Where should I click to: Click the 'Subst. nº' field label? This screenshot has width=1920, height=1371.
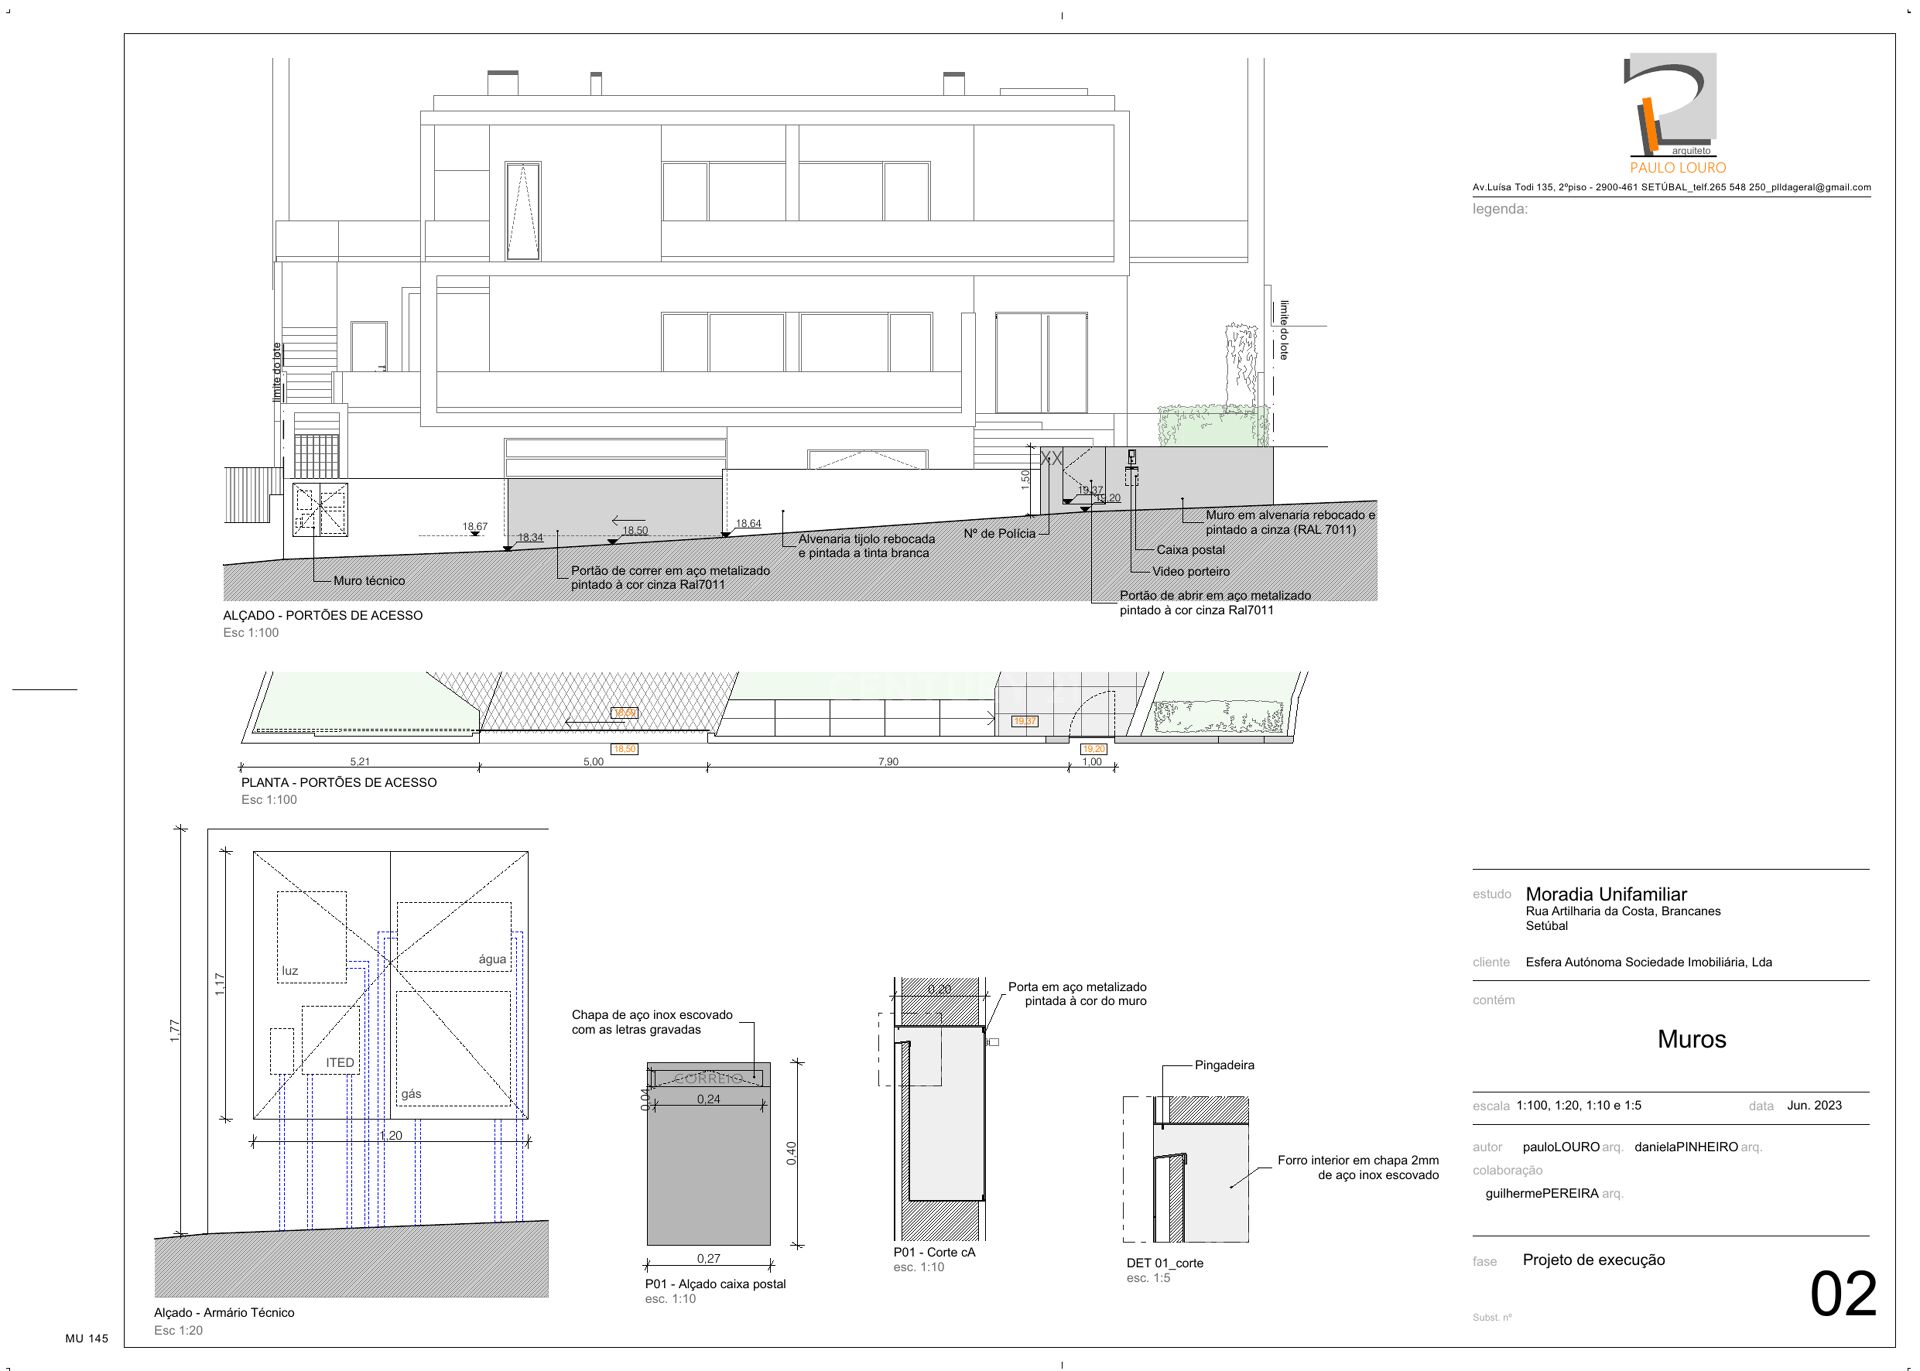[x=1492, y=1317]
